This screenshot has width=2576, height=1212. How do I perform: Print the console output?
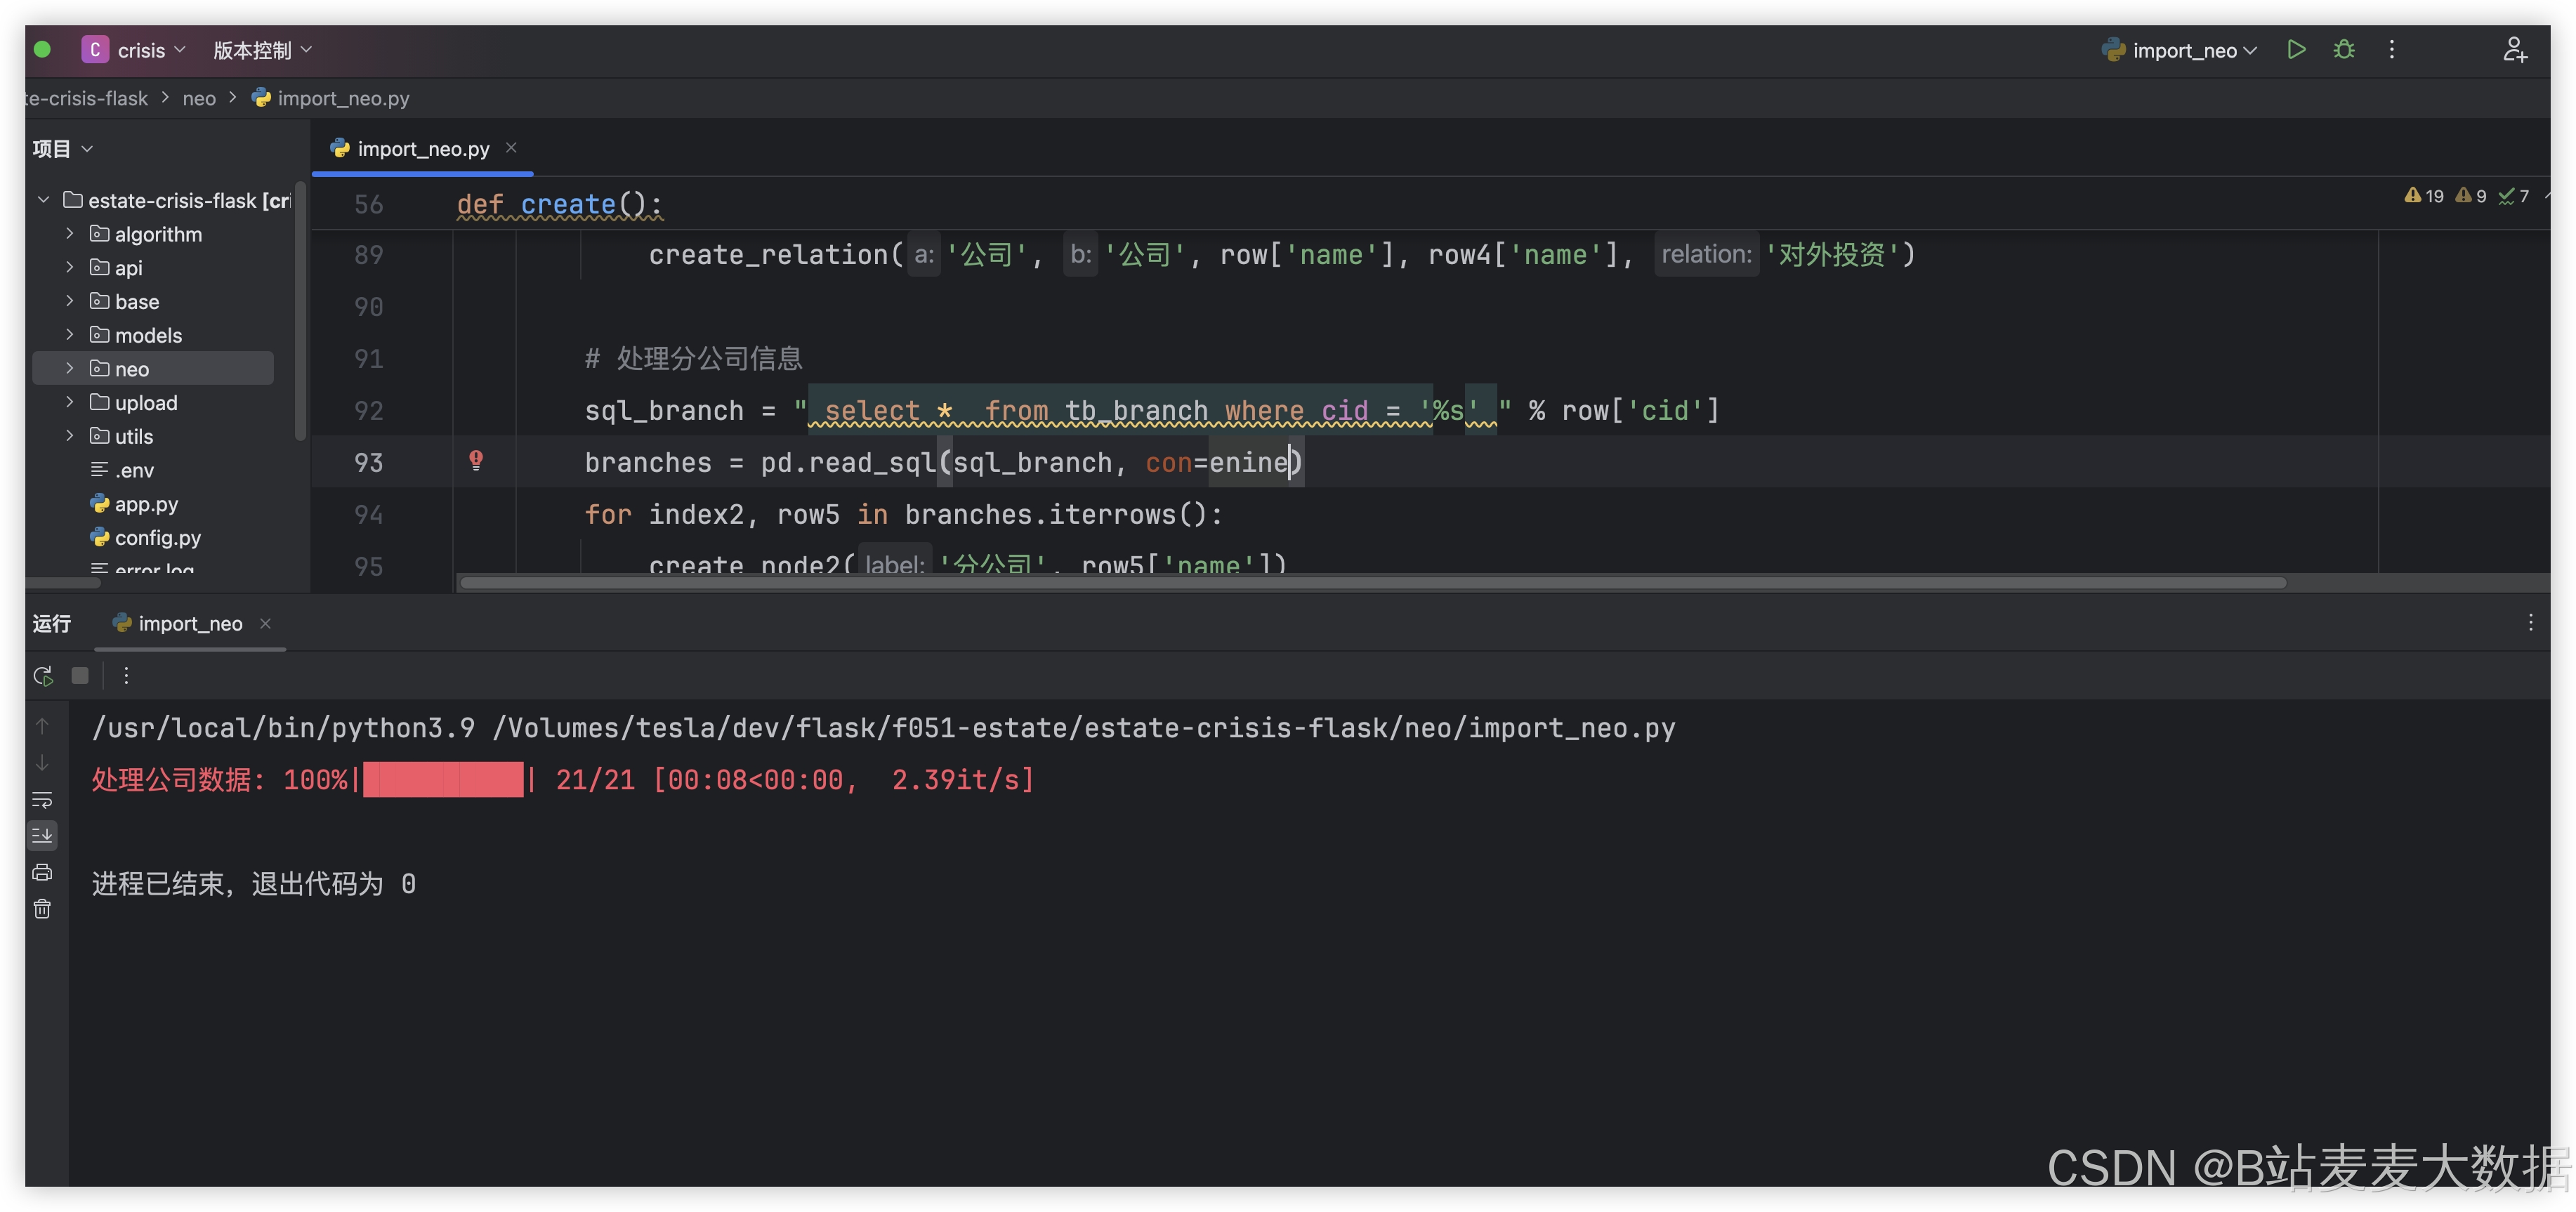[42, 872]
